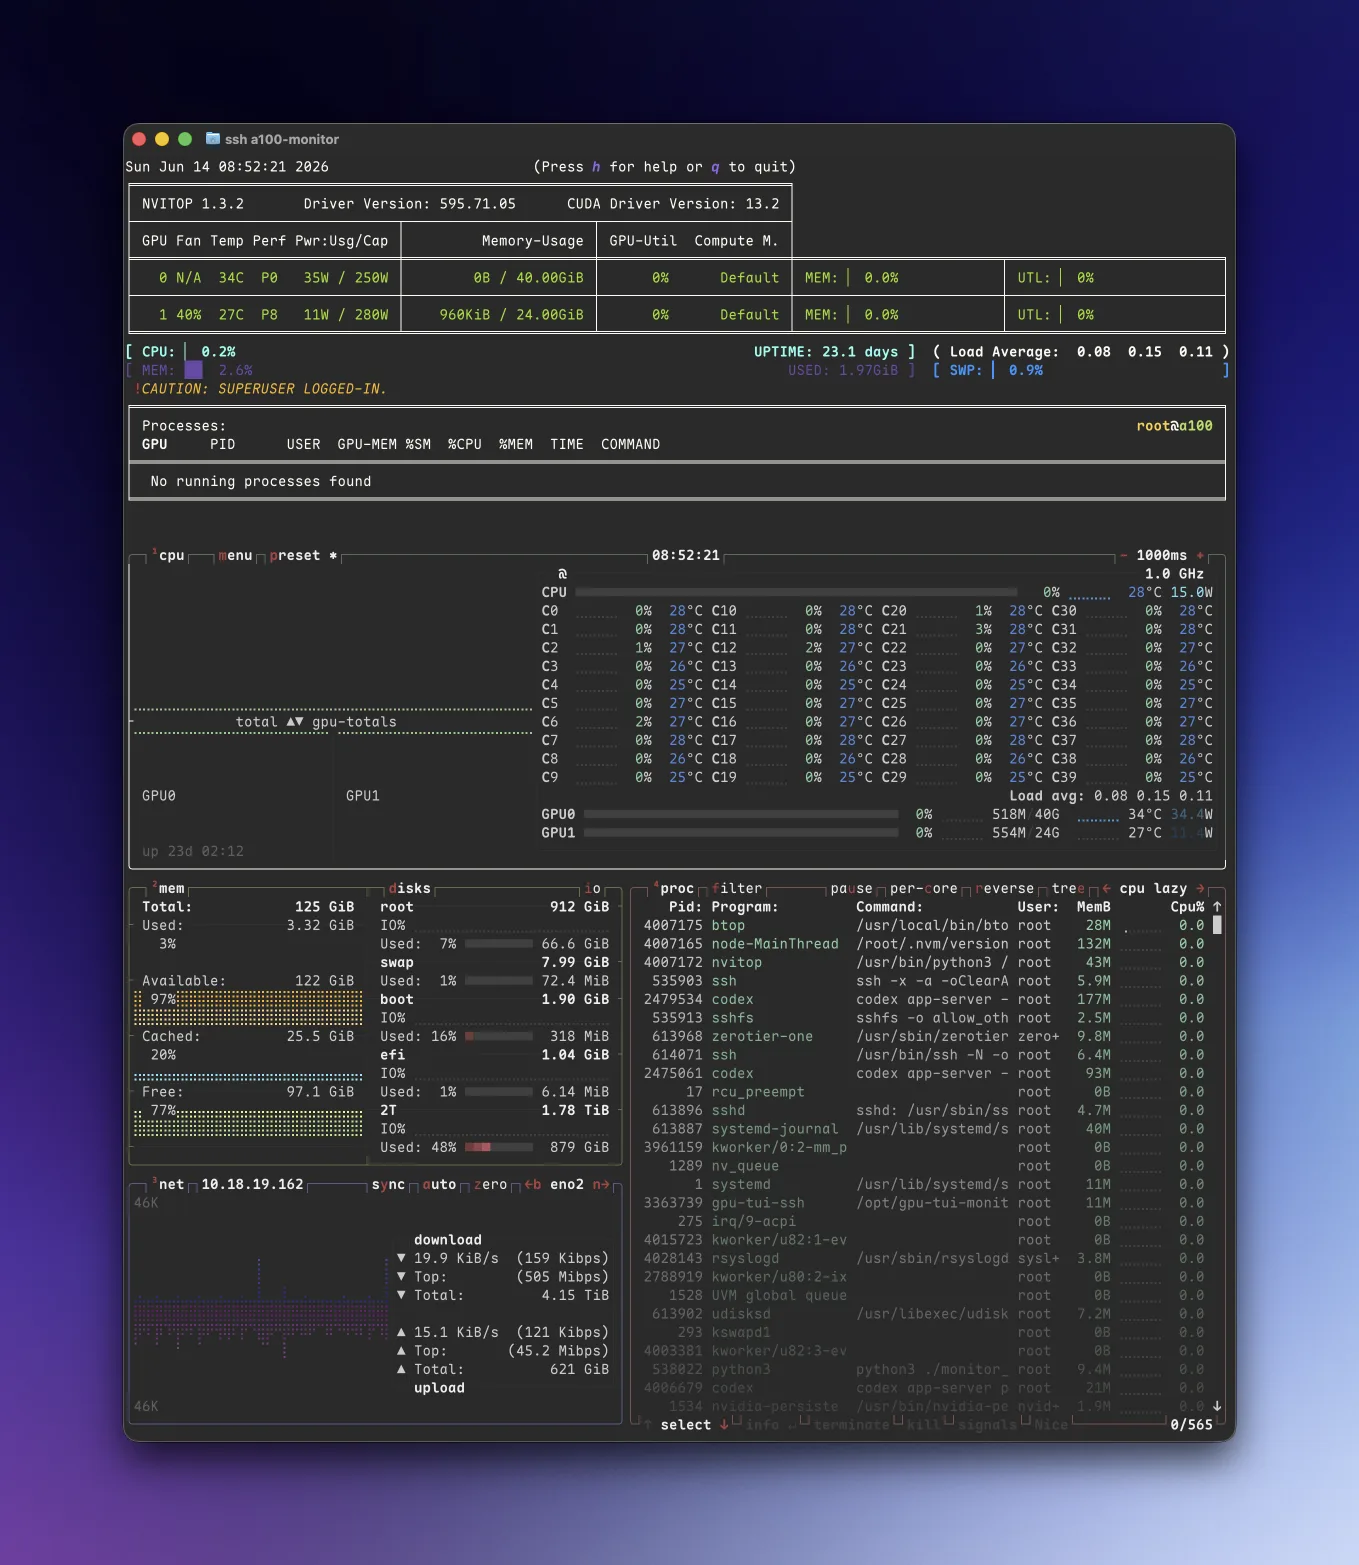Viewport: 1359px width, 1565px height.
Task: Click the asterisk next to preset
Action: tap(333, 555)
